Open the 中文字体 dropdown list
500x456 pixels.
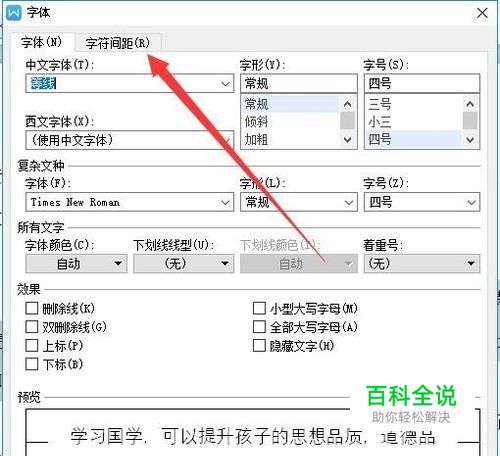pyautogui.click(x=226, y=84)
